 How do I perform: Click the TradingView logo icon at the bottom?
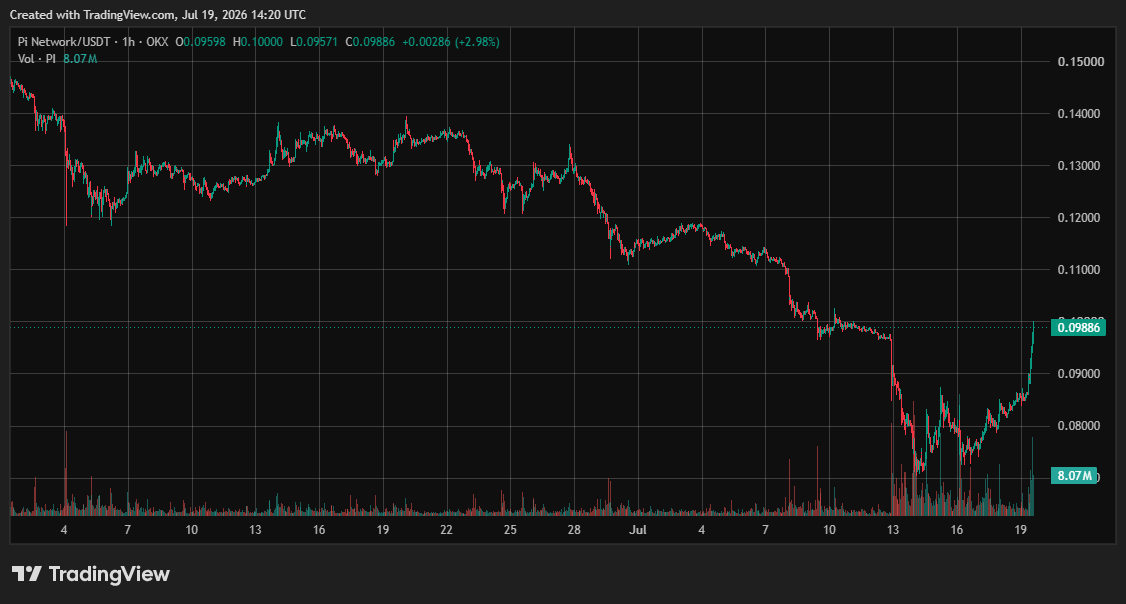click(27, 574)
